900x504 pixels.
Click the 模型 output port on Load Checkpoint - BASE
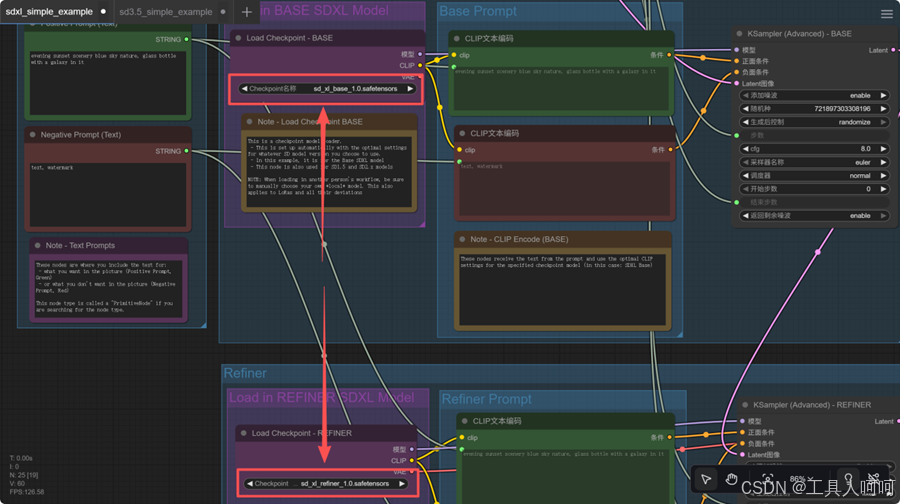click(420, 55)
